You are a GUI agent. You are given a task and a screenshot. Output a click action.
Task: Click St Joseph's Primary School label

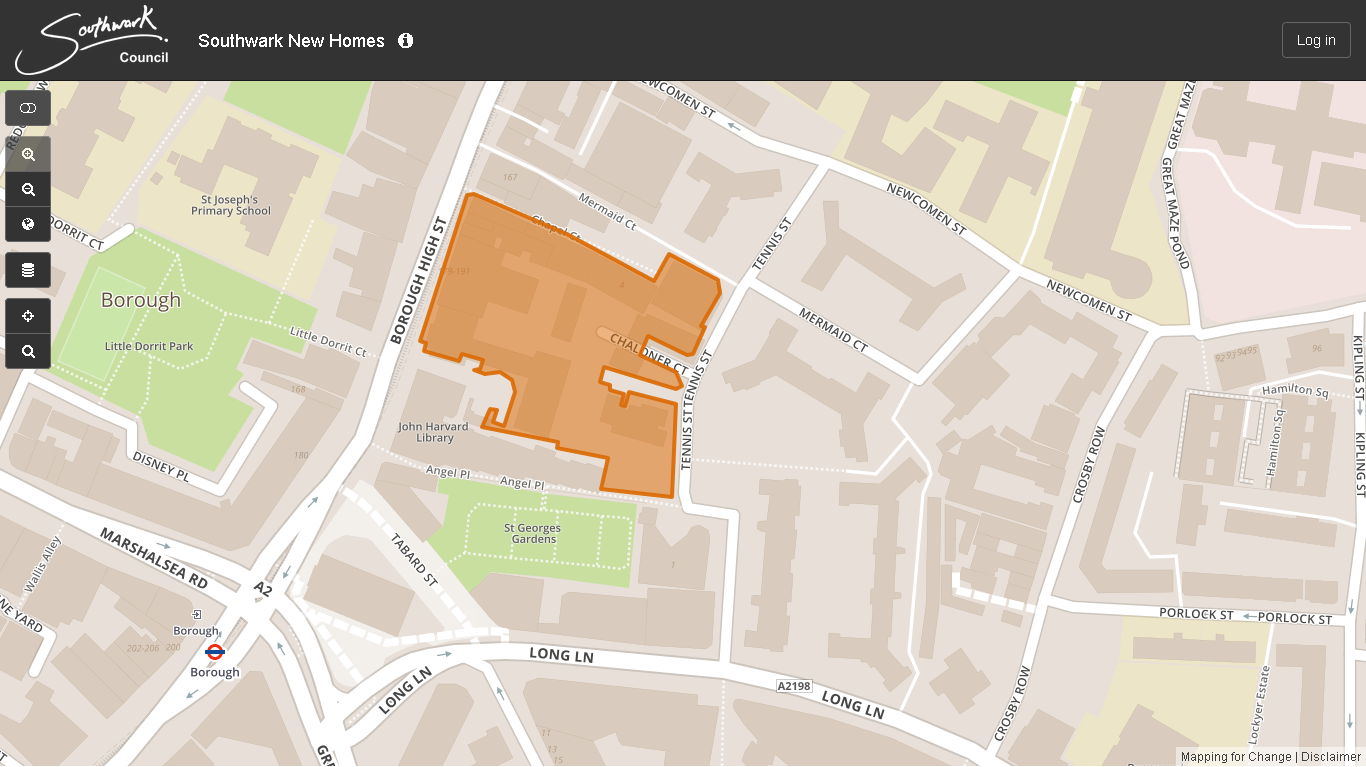231,205
